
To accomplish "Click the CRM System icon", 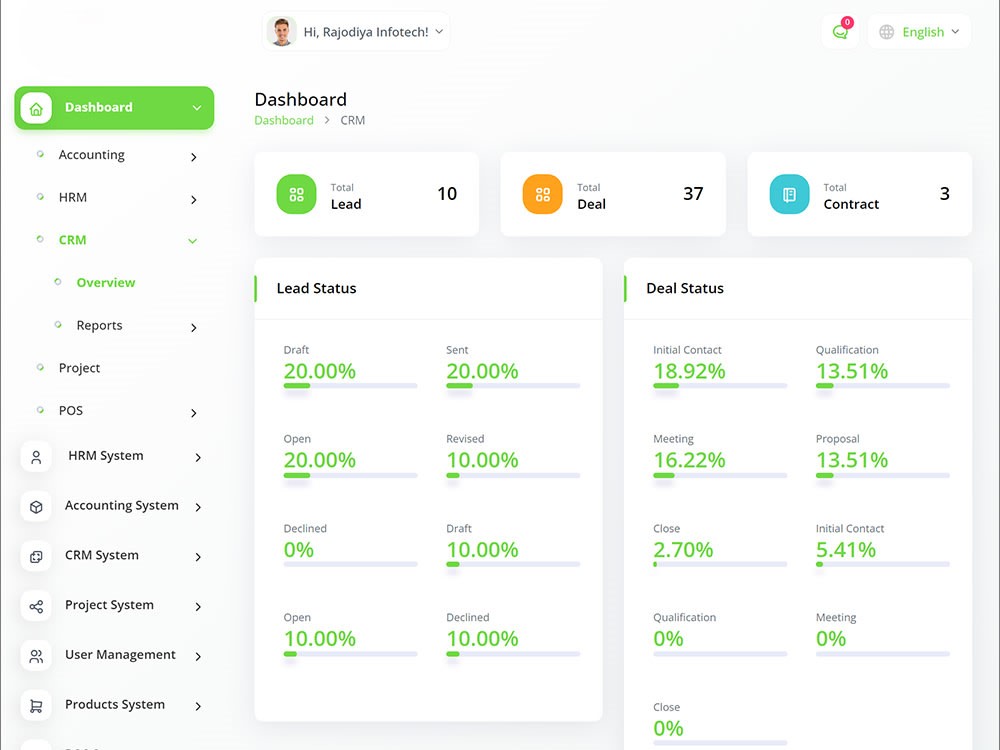I will click(x=36, y=556).
